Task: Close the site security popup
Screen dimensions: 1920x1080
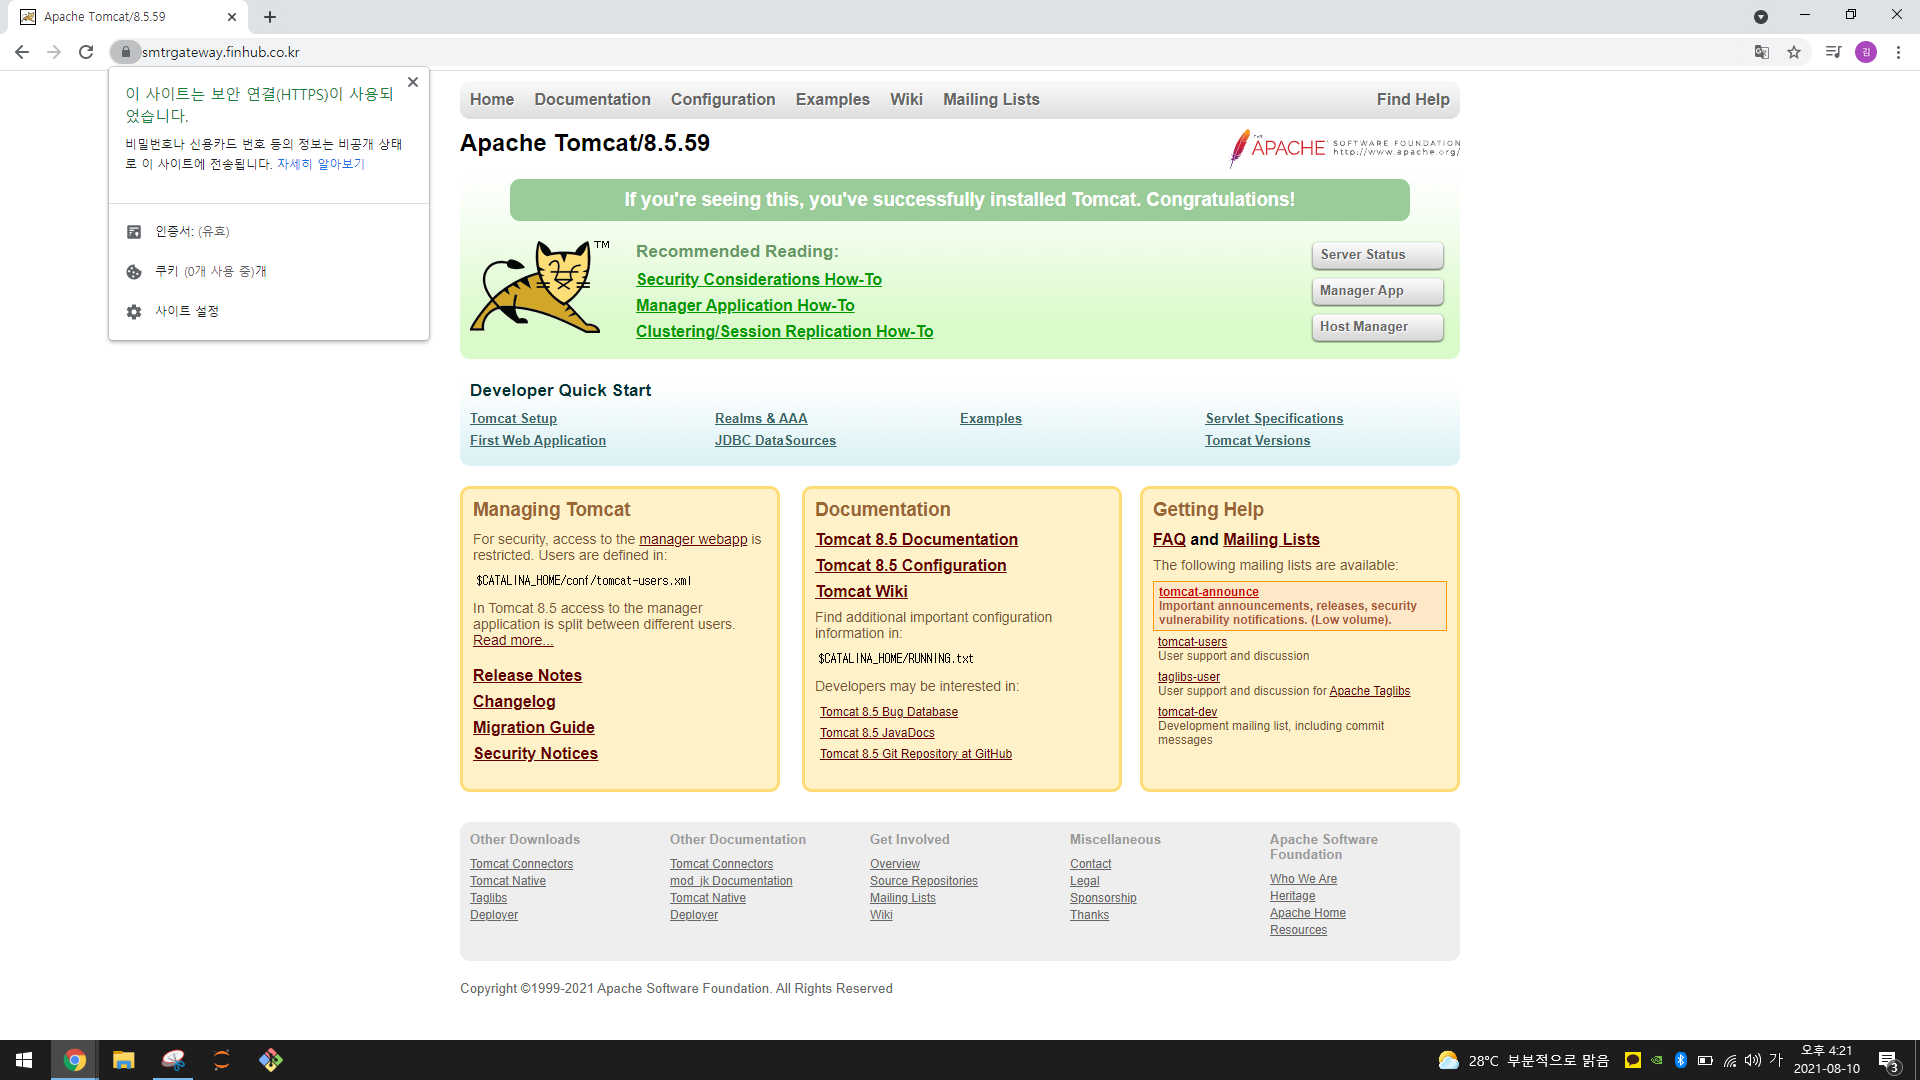Action: pyautogui.click(x=413, y=82)
